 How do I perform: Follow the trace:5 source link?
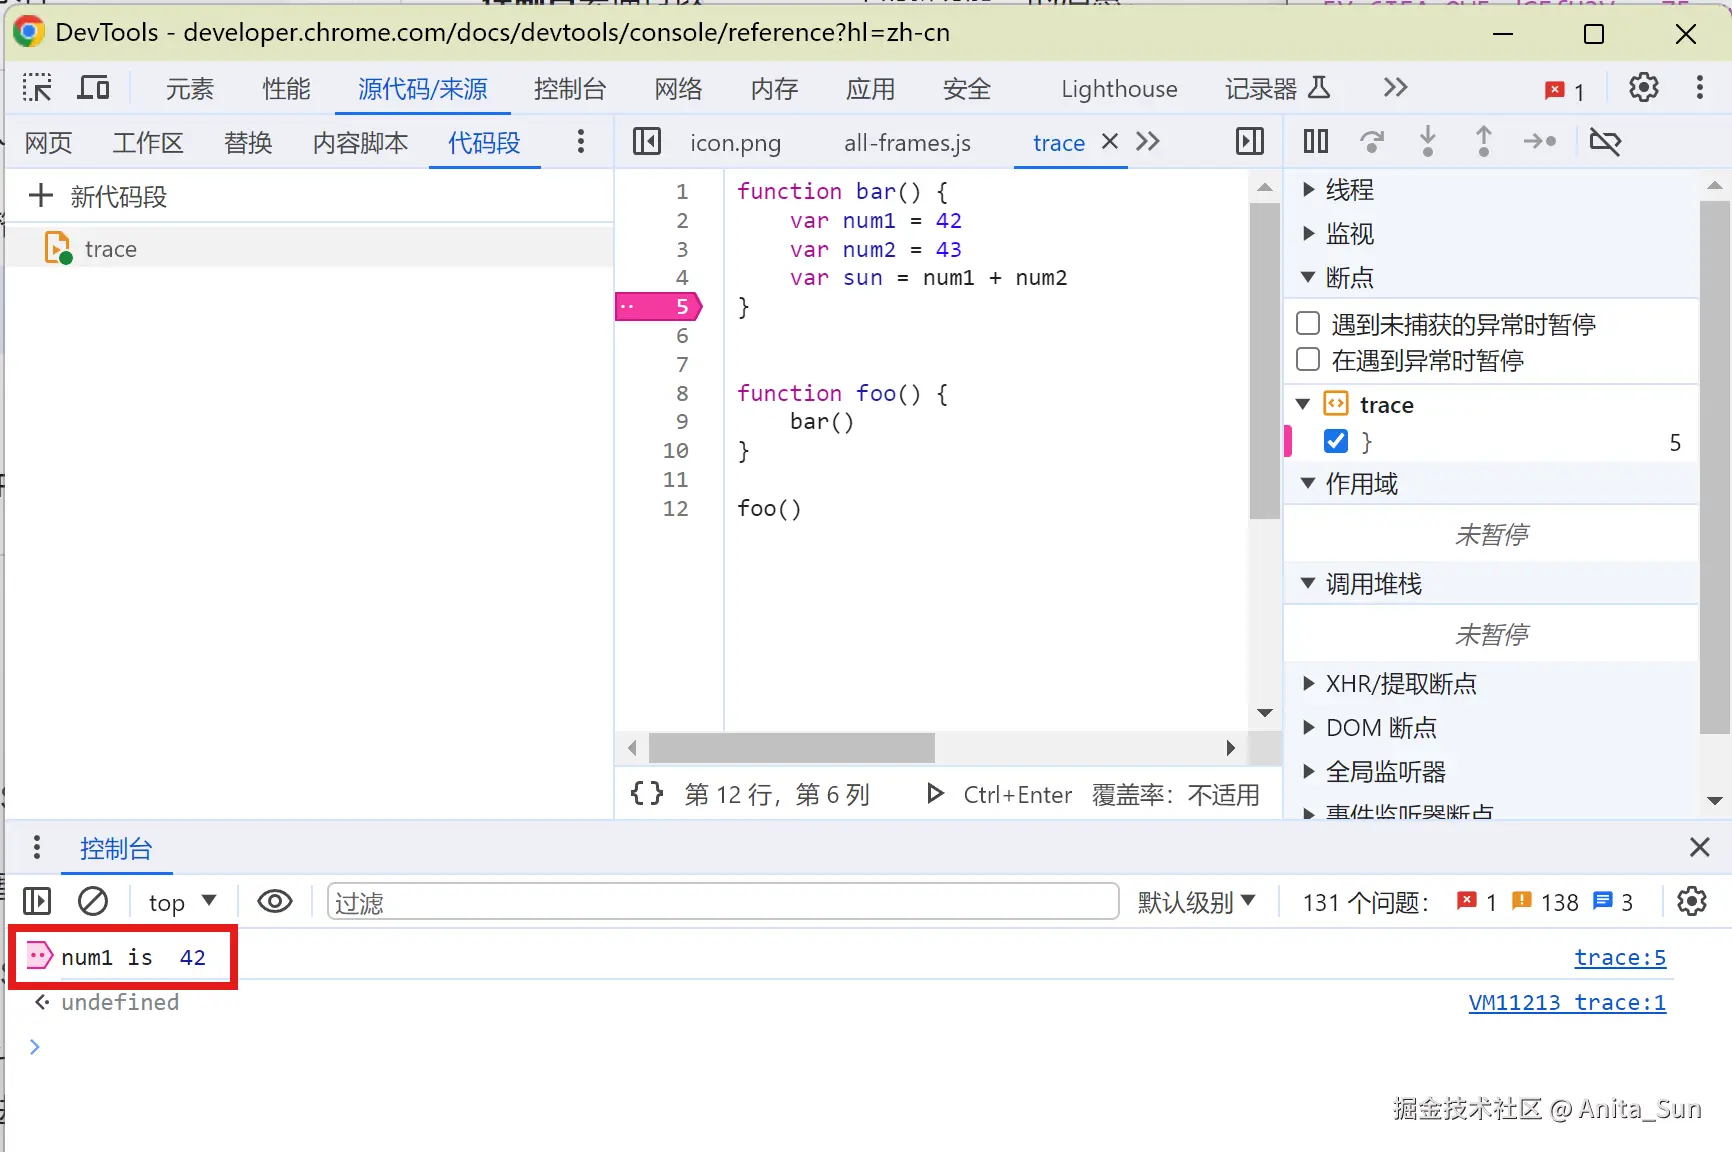coord(1620,957)
